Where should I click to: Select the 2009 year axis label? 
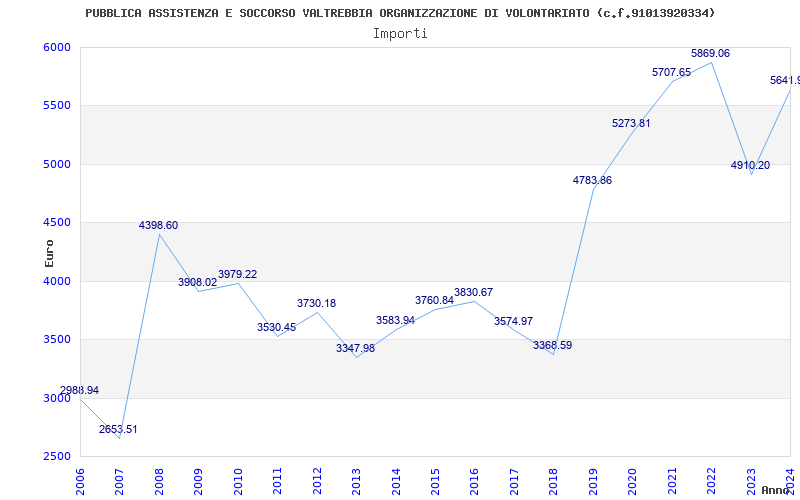pyautogui.click(x=198, y=482)
